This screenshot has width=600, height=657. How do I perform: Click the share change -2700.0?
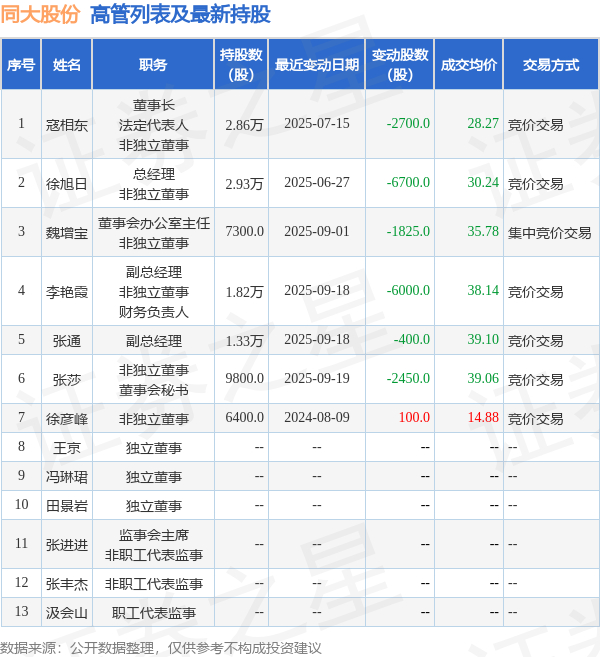click(x=408, y=123)
